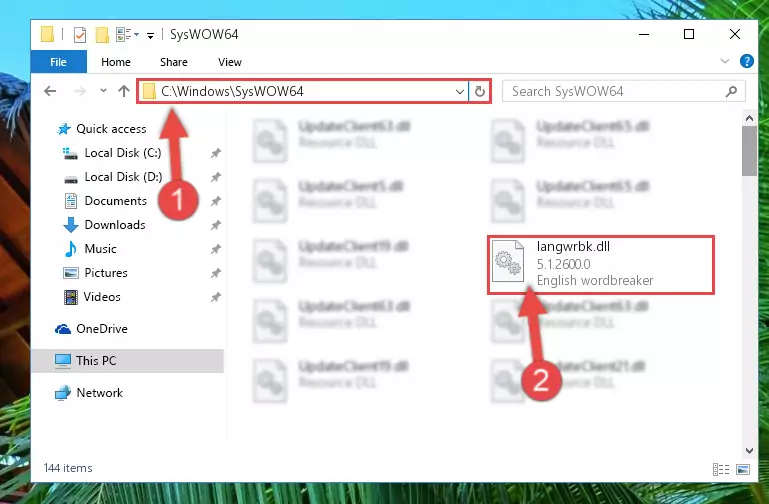Switch to the Home ribbon tab
769x504 pixels.
coord(116,62)
